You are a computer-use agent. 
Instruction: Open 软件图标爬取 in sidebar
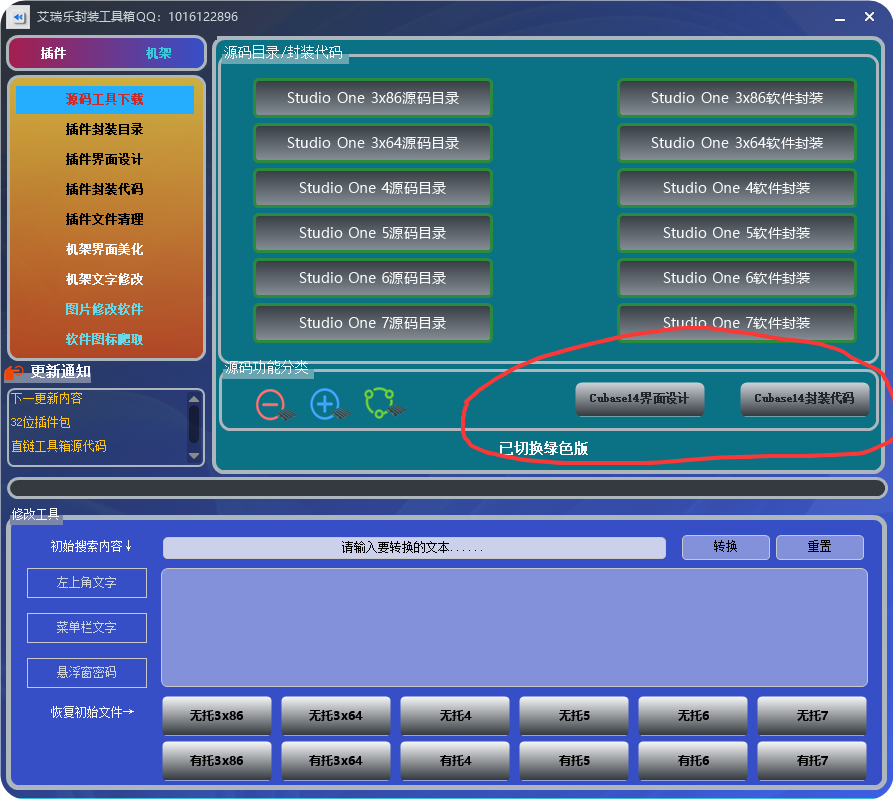click(104, 339)
